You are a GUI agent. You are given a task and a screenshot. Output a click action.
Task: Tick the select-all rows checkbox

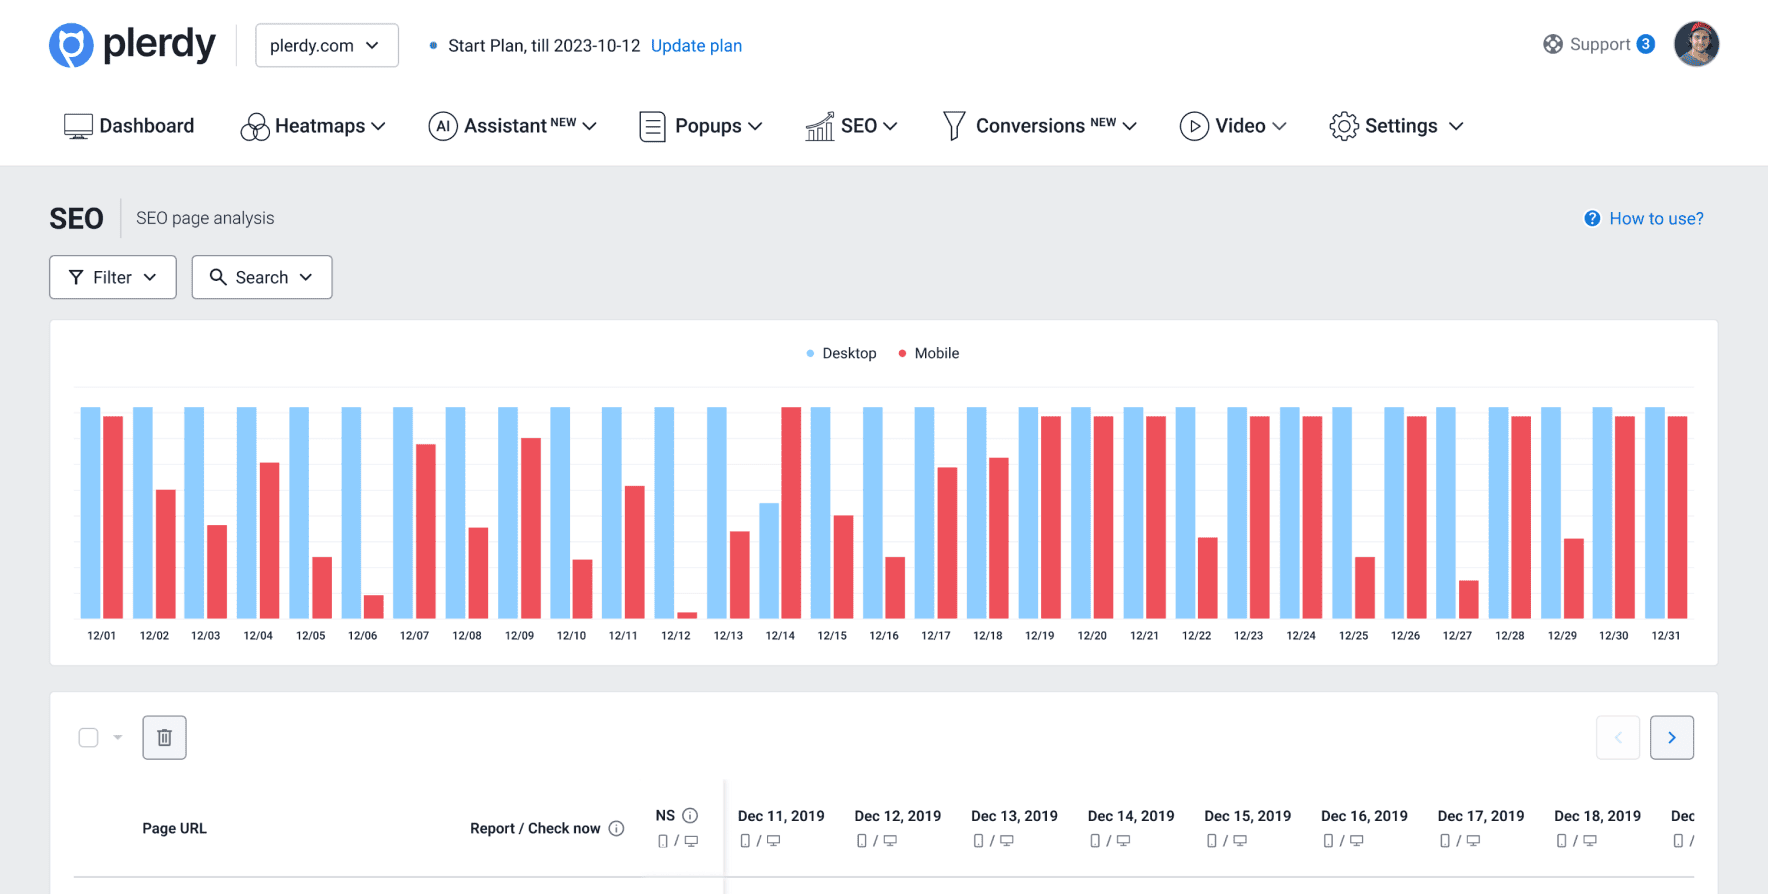point(89,738)
